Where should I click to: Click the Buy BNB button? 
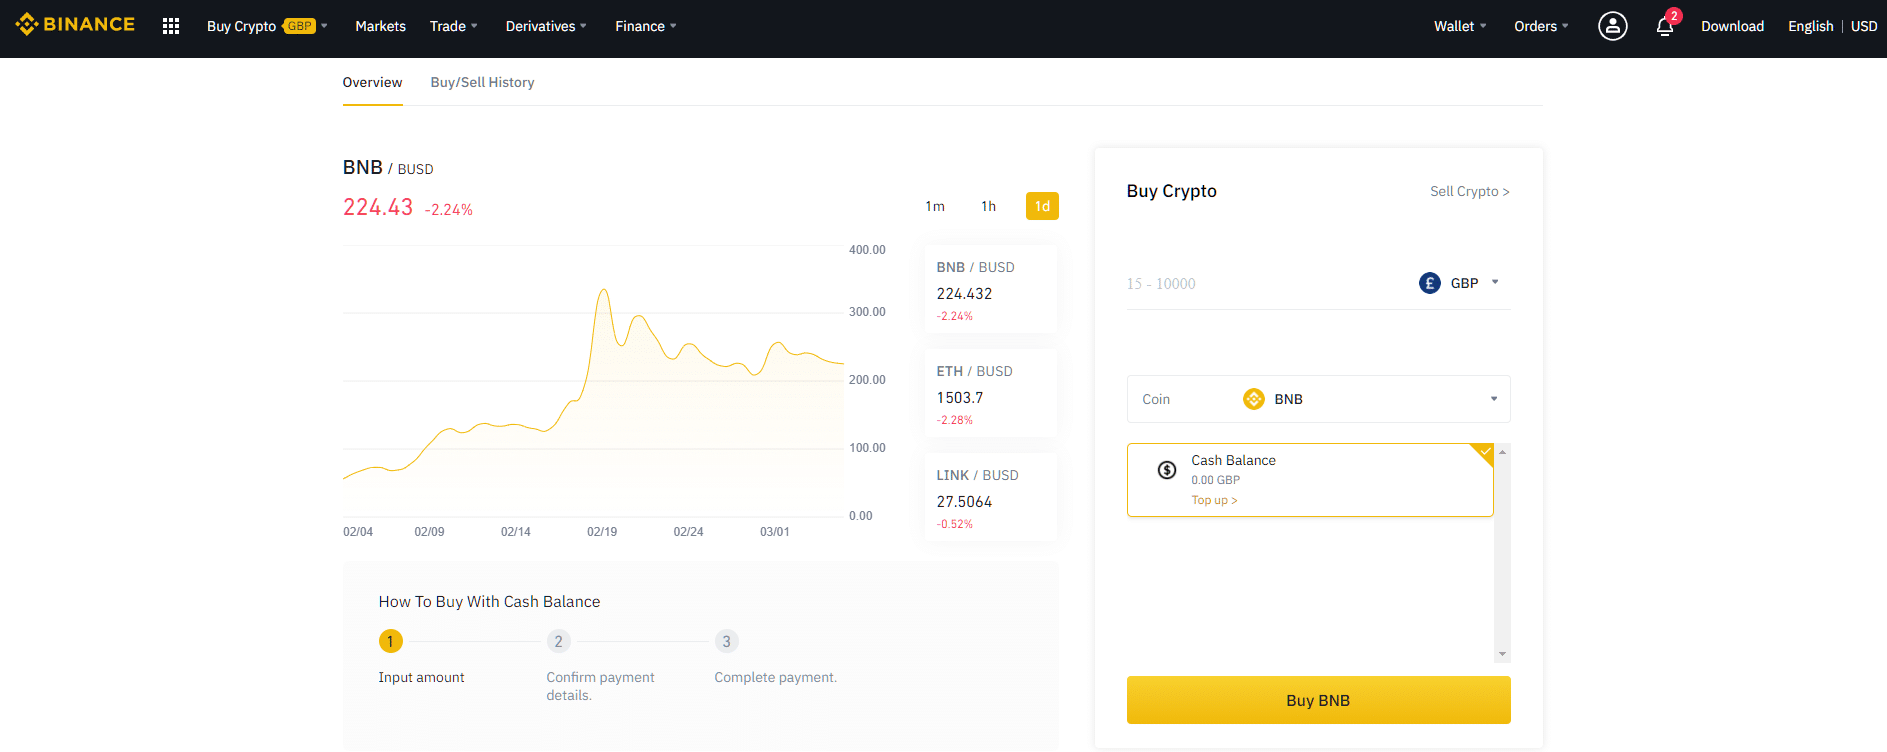click(1318, 700)
